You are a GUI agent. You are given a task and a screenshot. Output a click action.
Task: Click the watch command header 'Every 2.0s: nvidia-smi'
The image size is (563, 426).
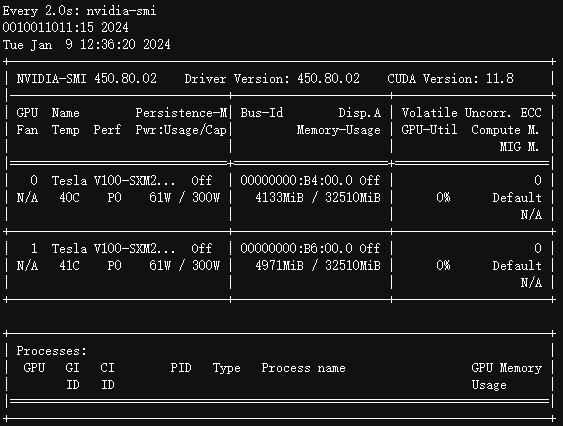tap(79, 11)
